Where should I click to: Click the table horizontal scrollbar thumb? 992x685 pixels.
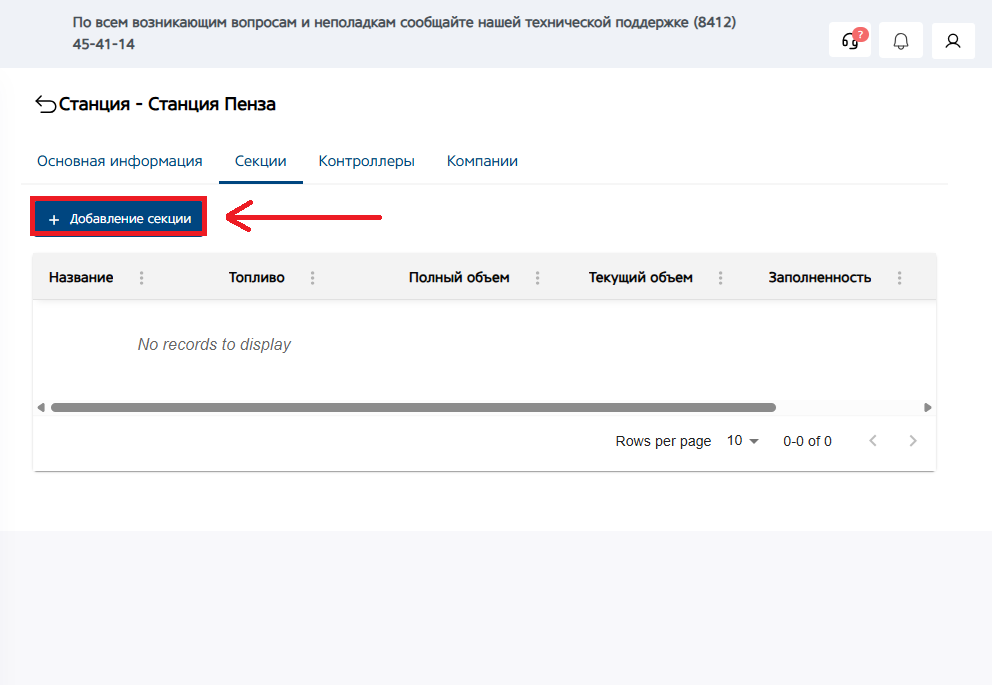coord(413,407)
